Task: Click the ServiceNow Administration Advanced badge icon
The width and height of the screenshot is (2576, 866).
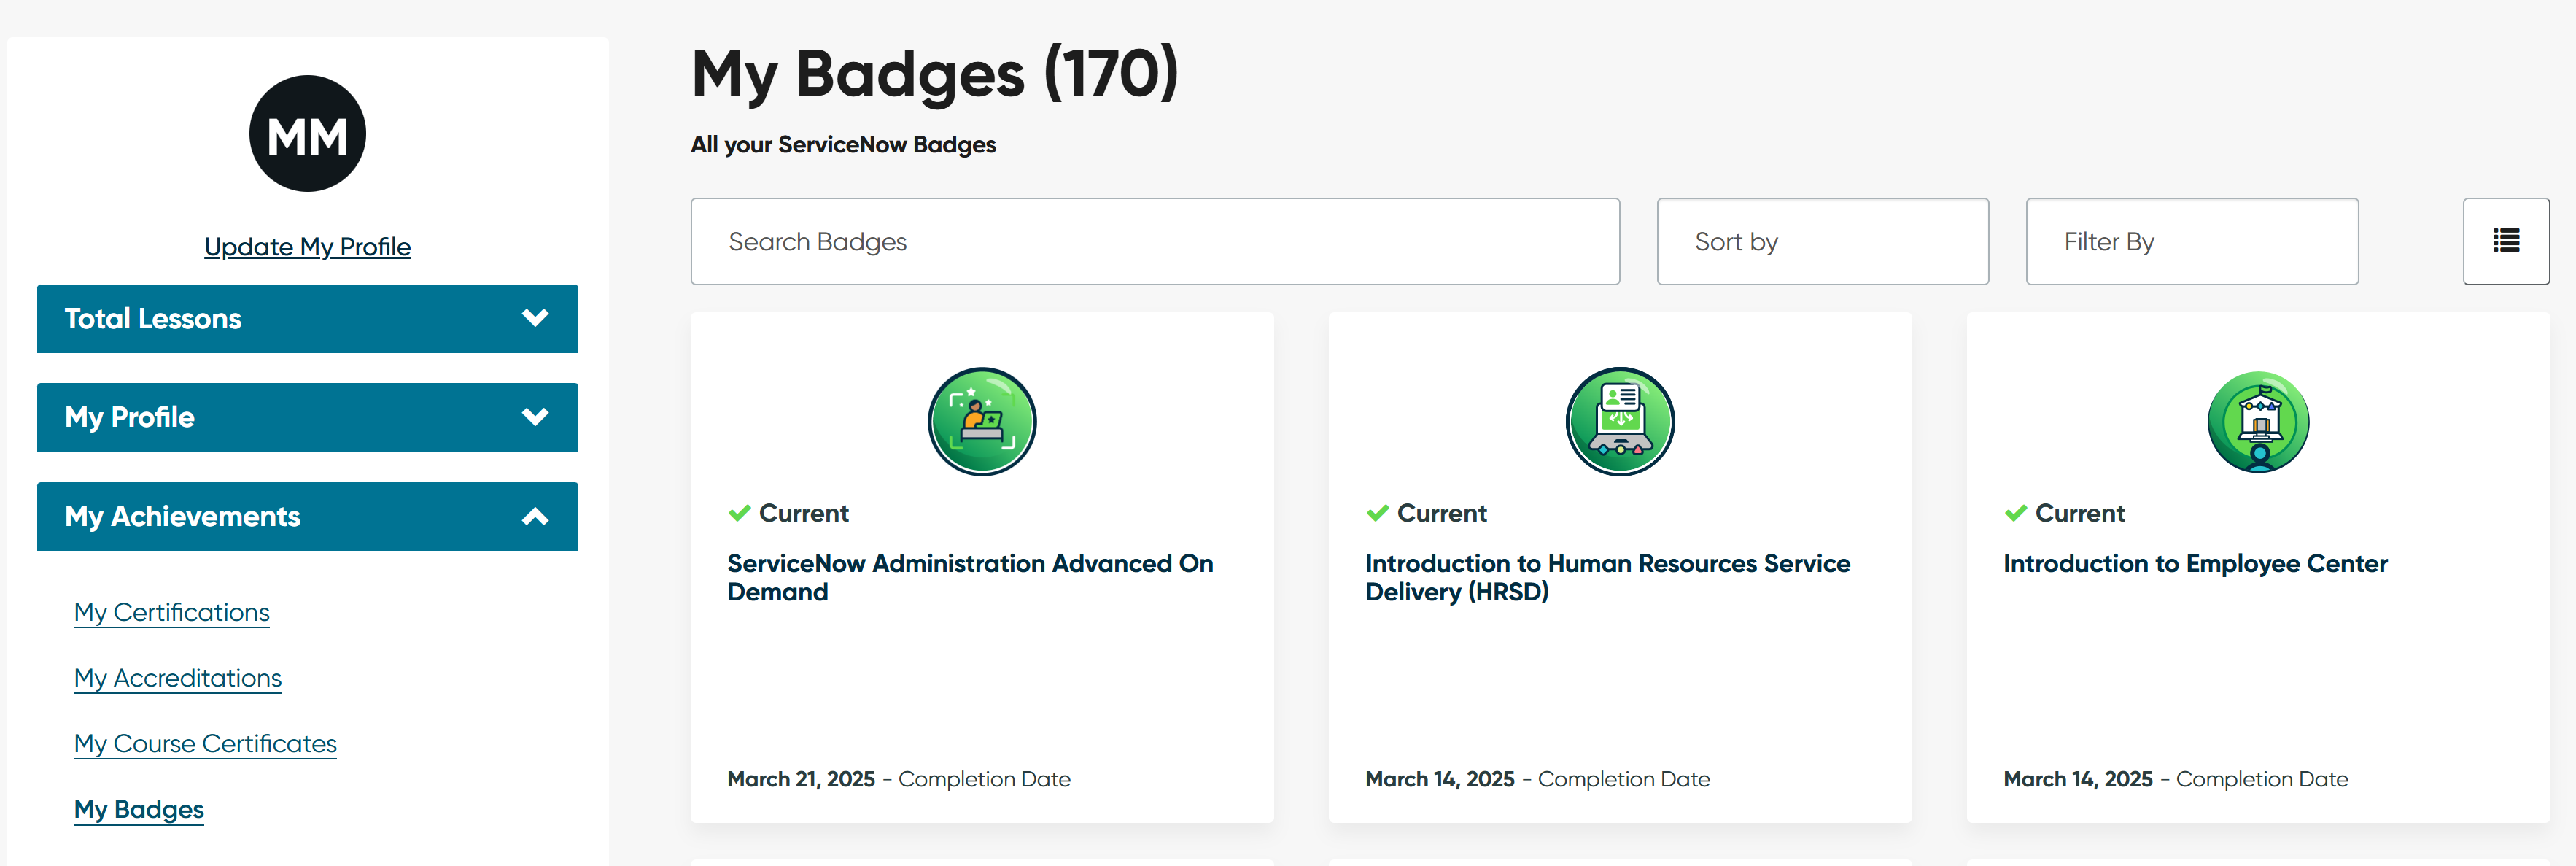Action: tap(981, 421)
